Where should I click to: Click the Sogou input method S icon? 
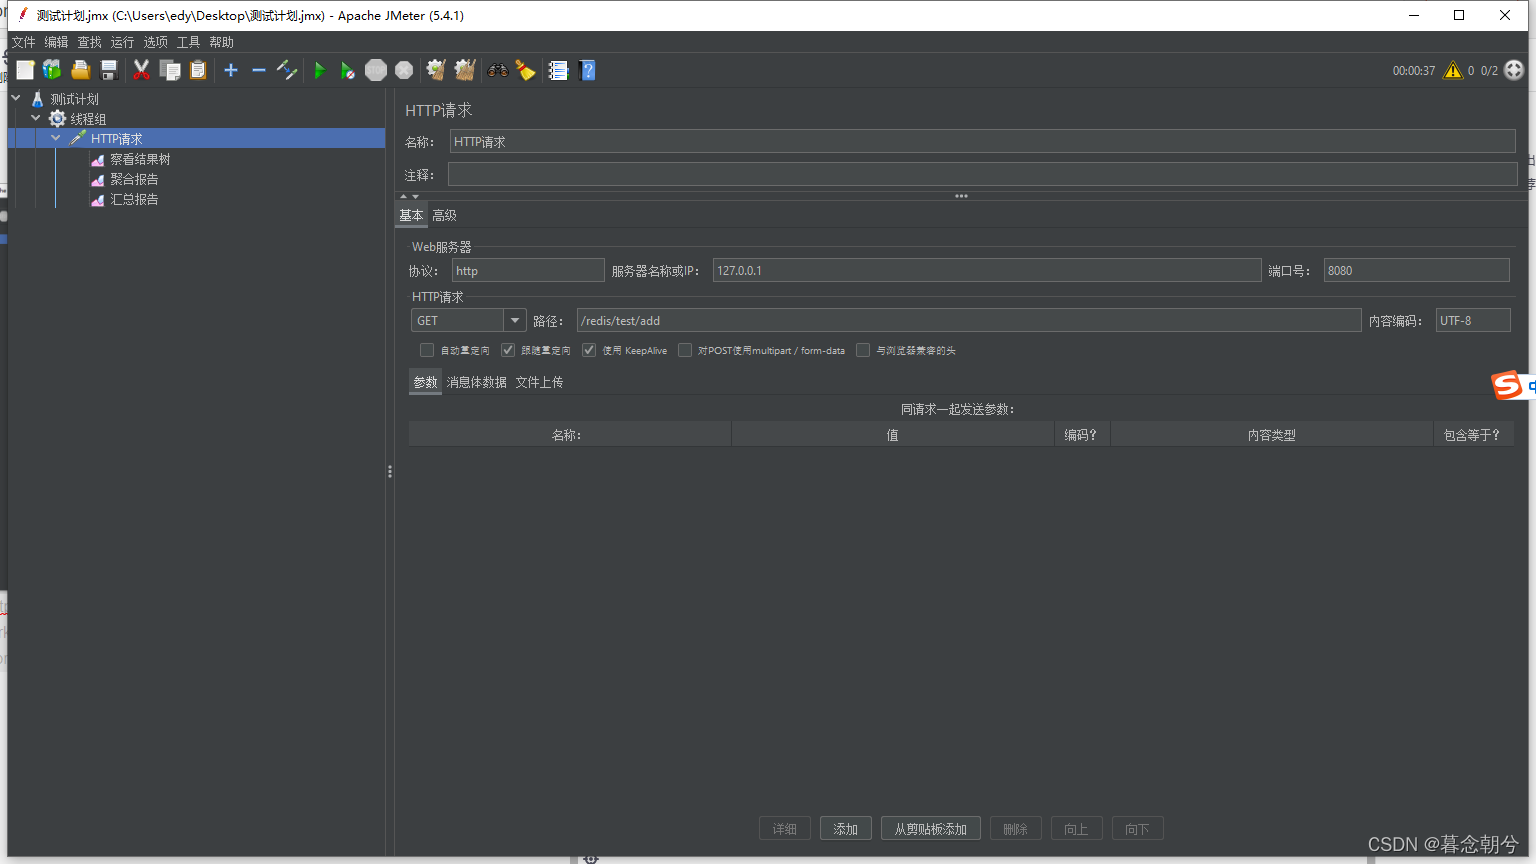pyautogui.click(x=1506, y=385)
